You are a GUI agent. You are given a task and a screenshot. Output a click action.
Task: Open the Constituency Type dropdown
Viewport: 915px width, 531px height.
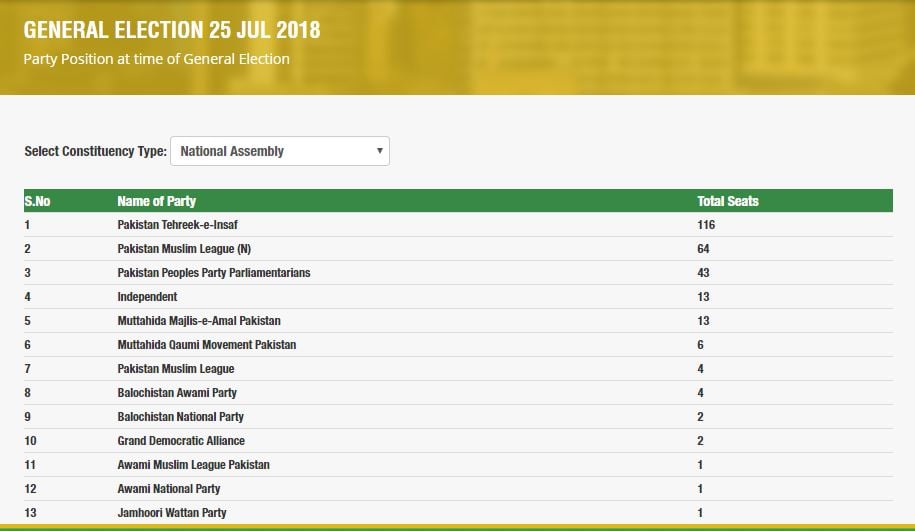click(x=280, y=151)
